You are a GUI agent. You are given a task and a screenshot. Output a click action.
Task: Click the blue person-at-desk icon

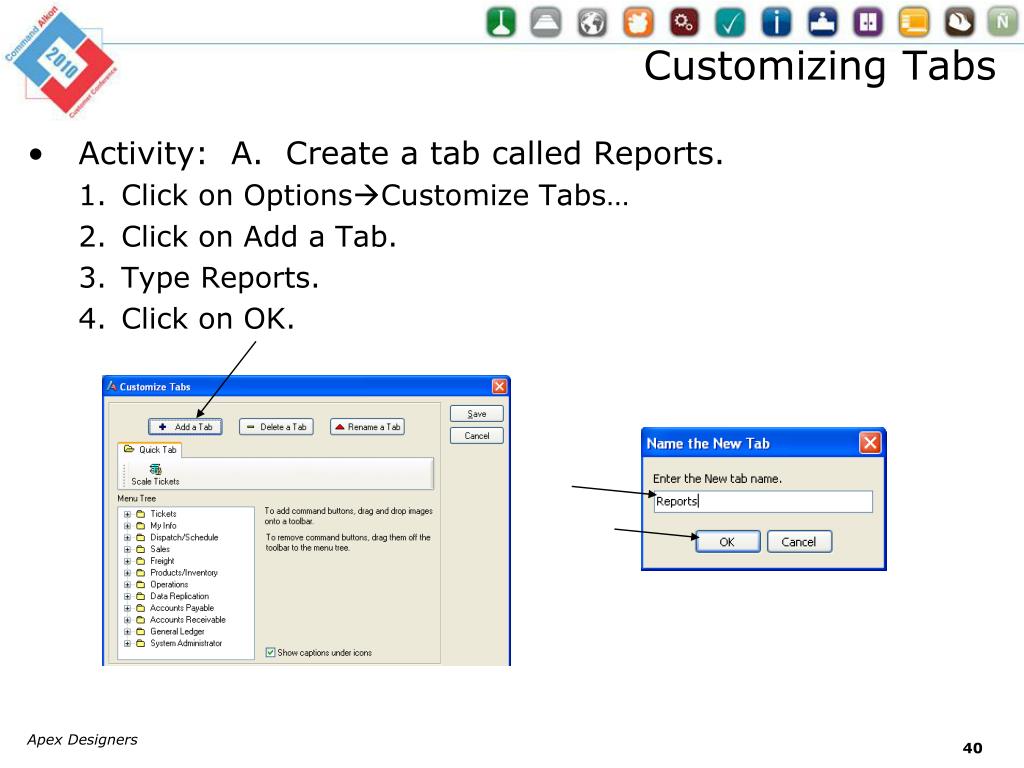822,22
